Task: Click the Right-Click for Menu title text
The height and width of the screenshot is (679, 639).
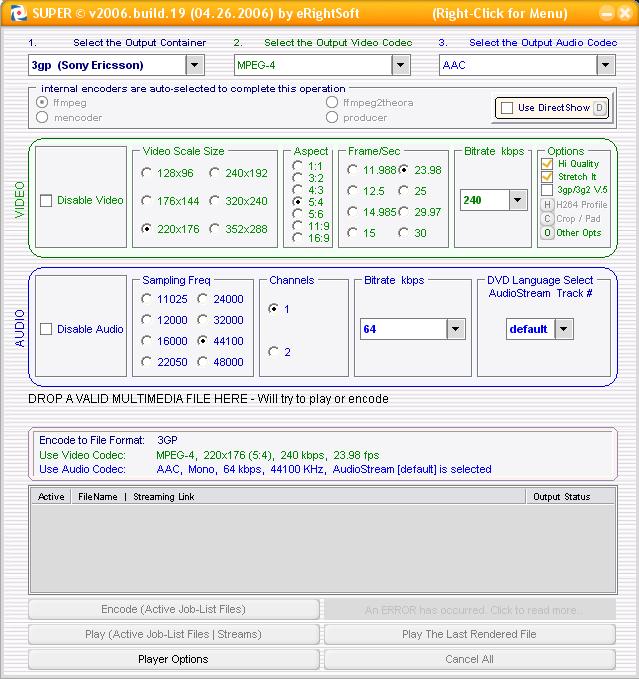Action: (500, 13)
